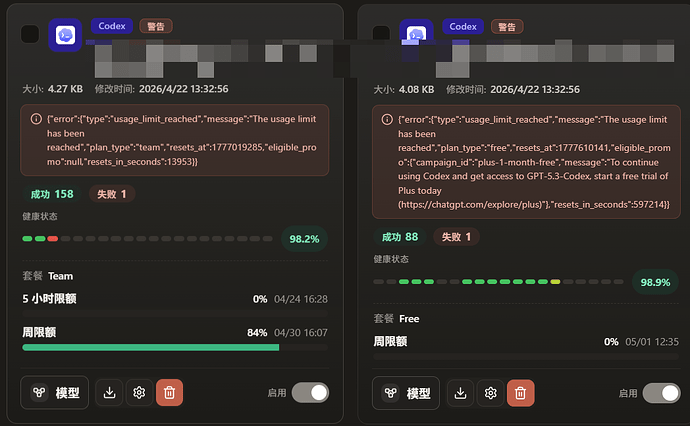
Task: Click the Codex tag on the Team card
Action: point(112,26)
